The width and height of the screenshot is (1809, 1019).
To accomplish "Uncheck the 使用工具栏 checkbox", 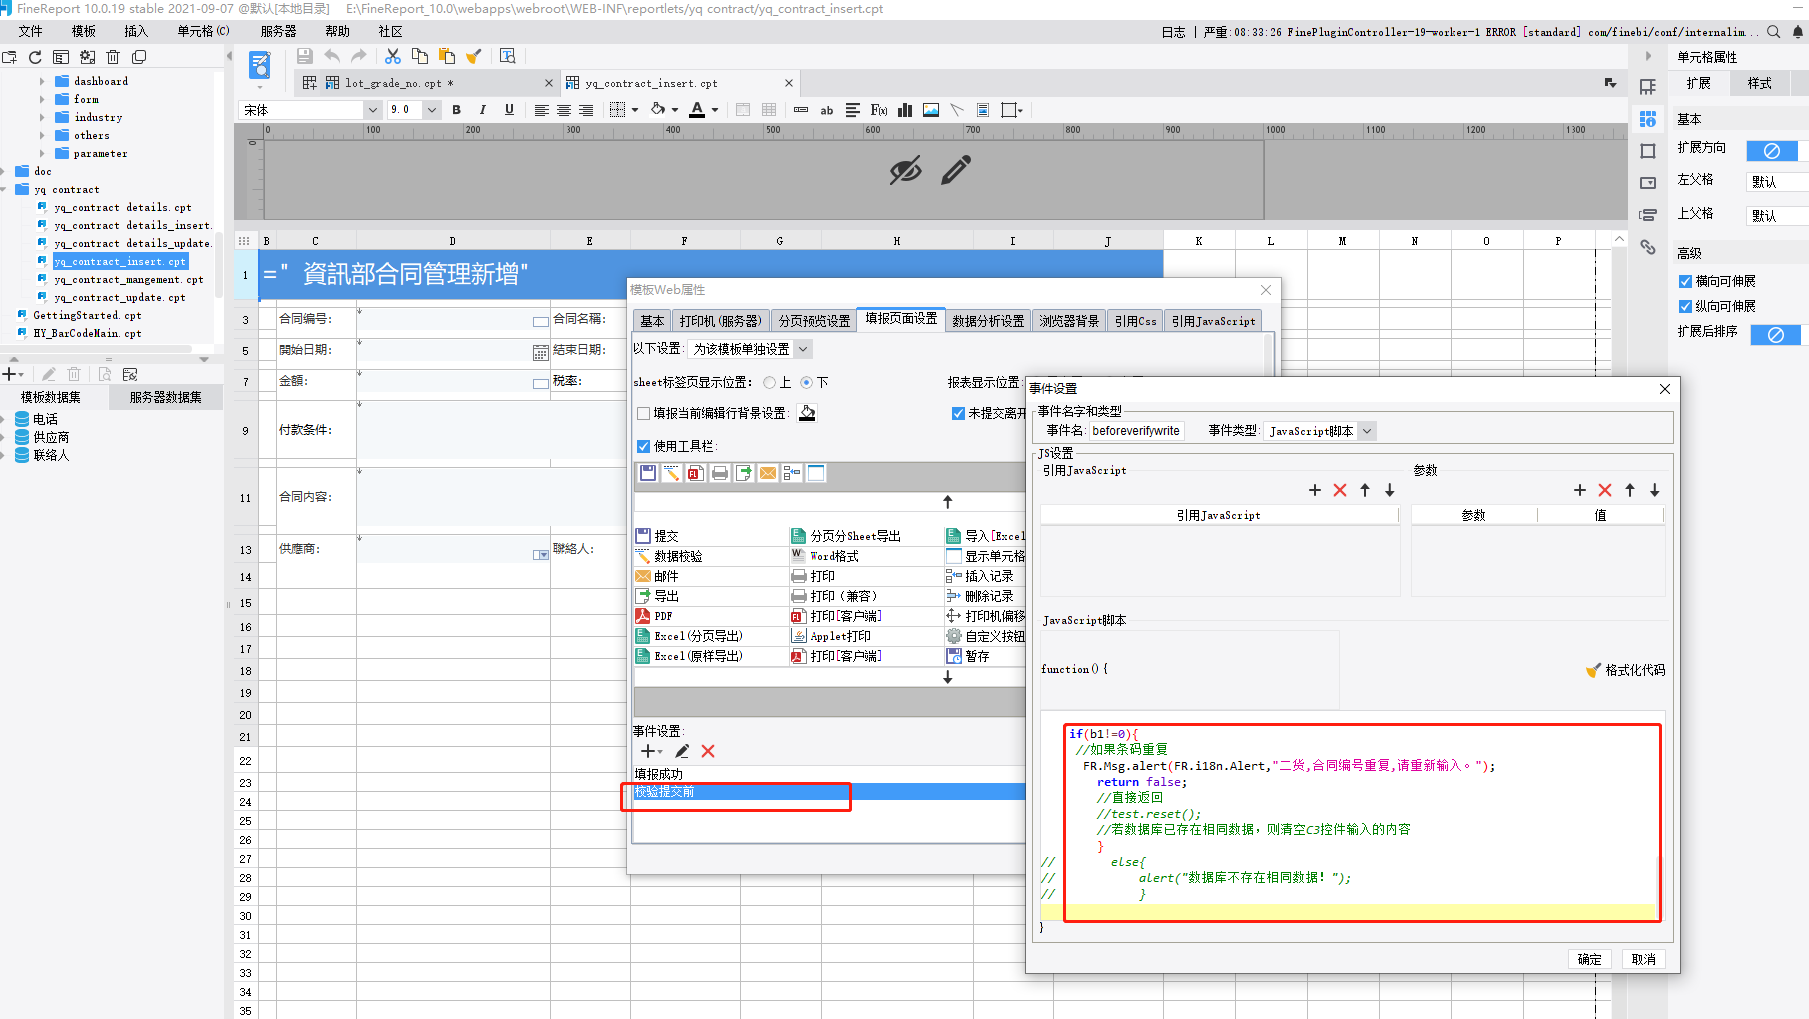I will pos(644,447).
